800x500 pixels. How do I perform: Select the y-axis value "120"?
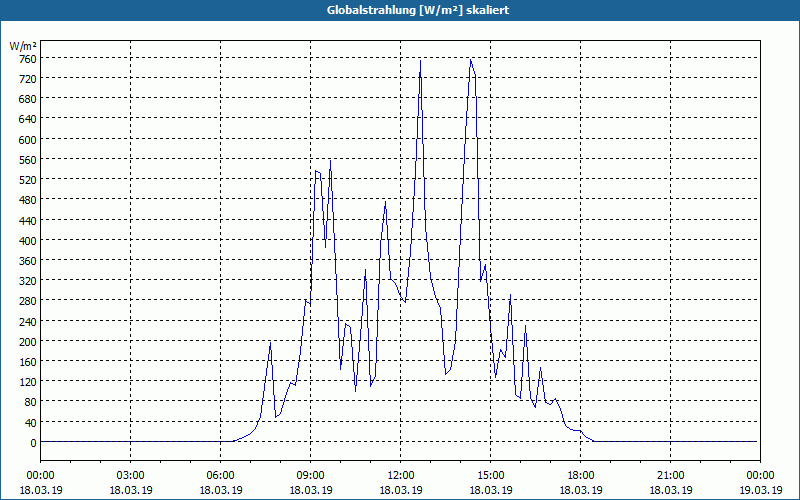tap(28, 383)
